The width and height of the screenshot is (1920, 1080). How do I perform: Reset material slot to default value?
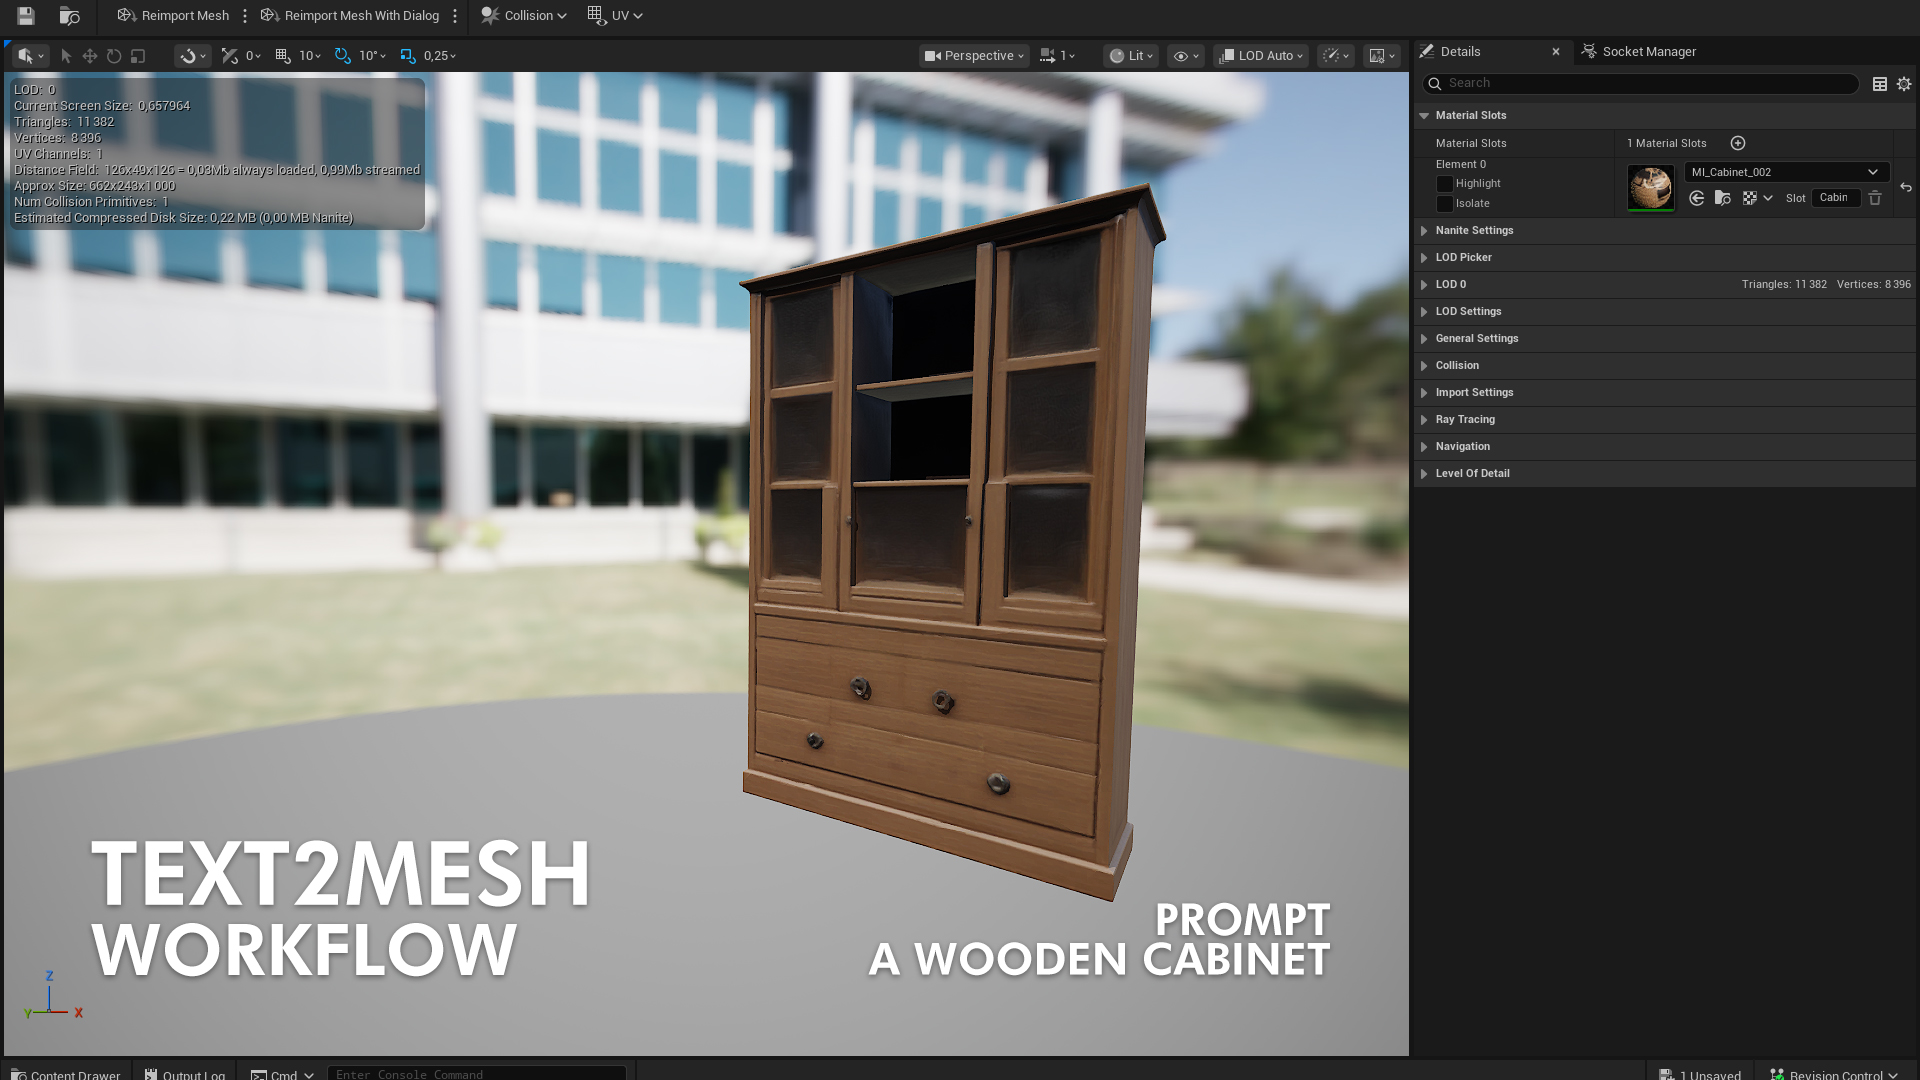click(x=1906, y=187)
